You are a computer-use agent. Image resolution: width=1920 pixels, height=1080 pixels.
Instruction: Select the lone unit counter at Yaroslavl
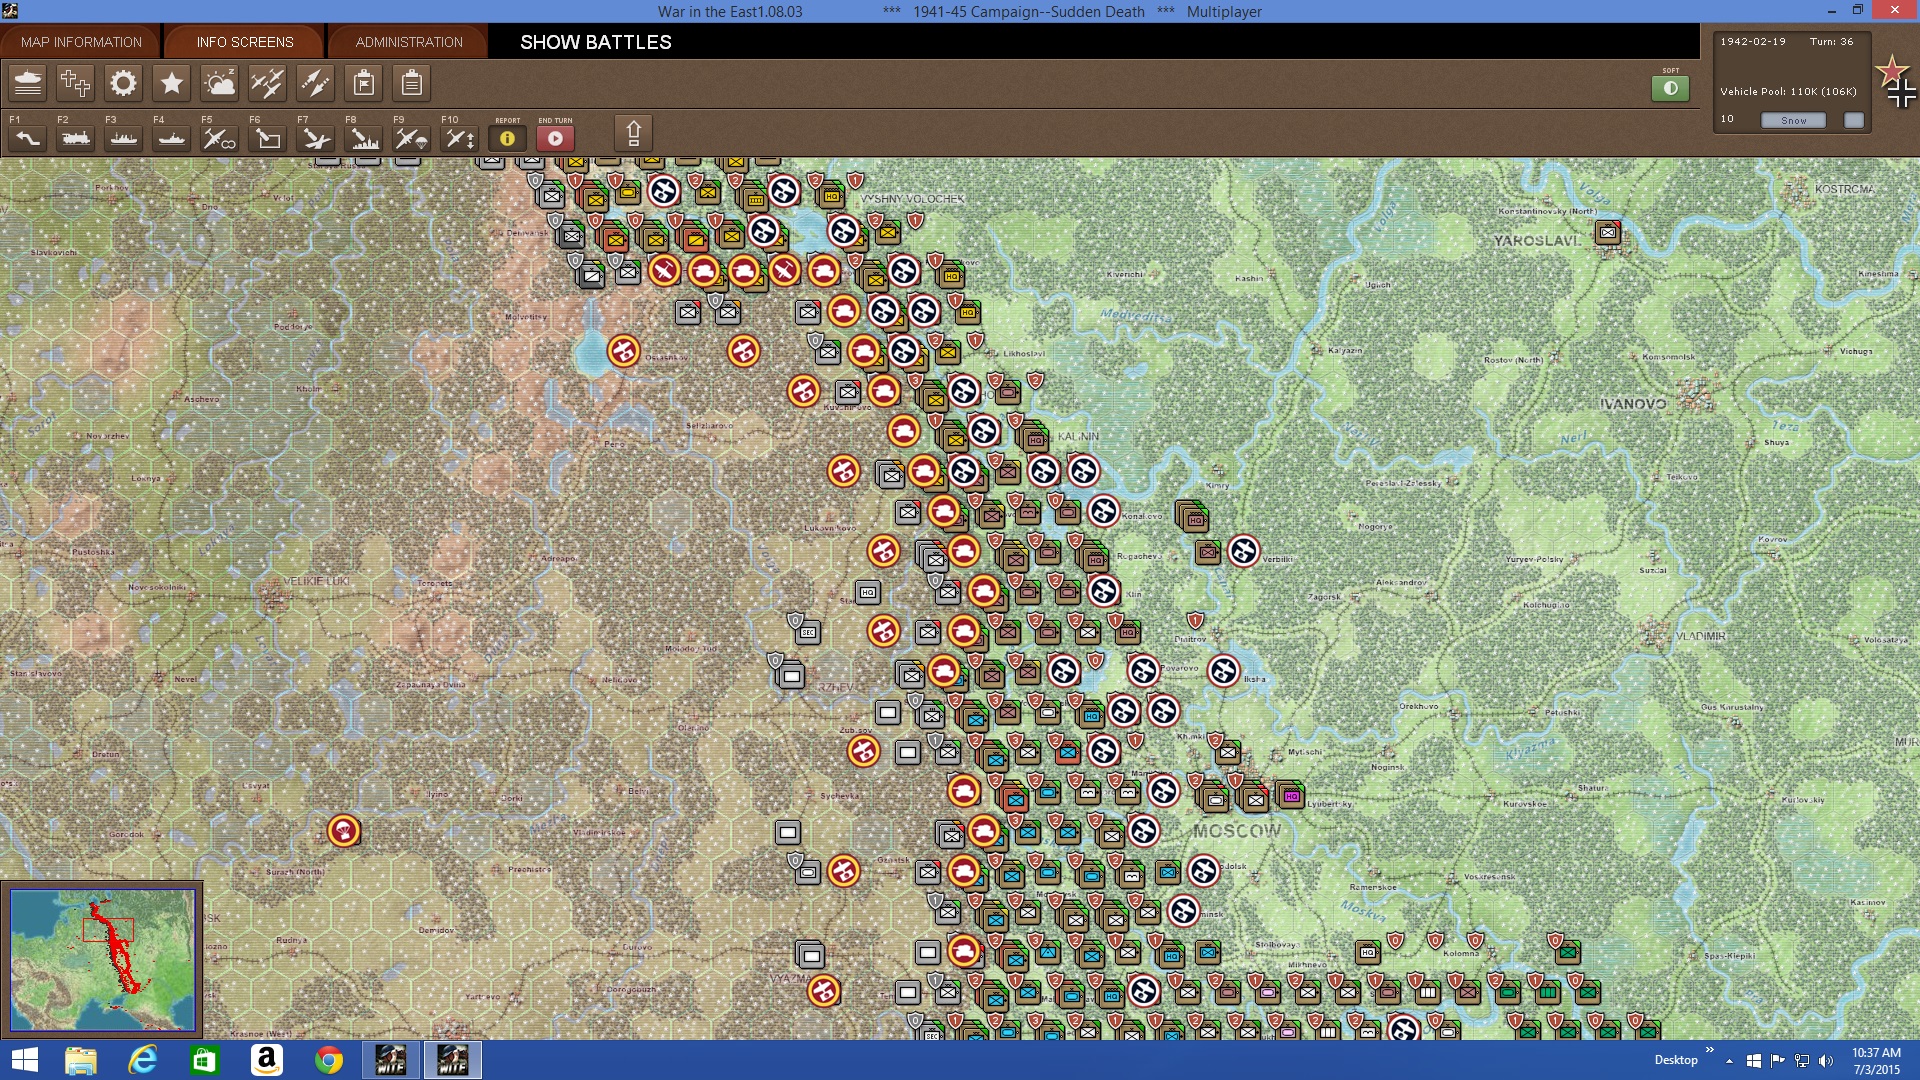click(1608, 232)
